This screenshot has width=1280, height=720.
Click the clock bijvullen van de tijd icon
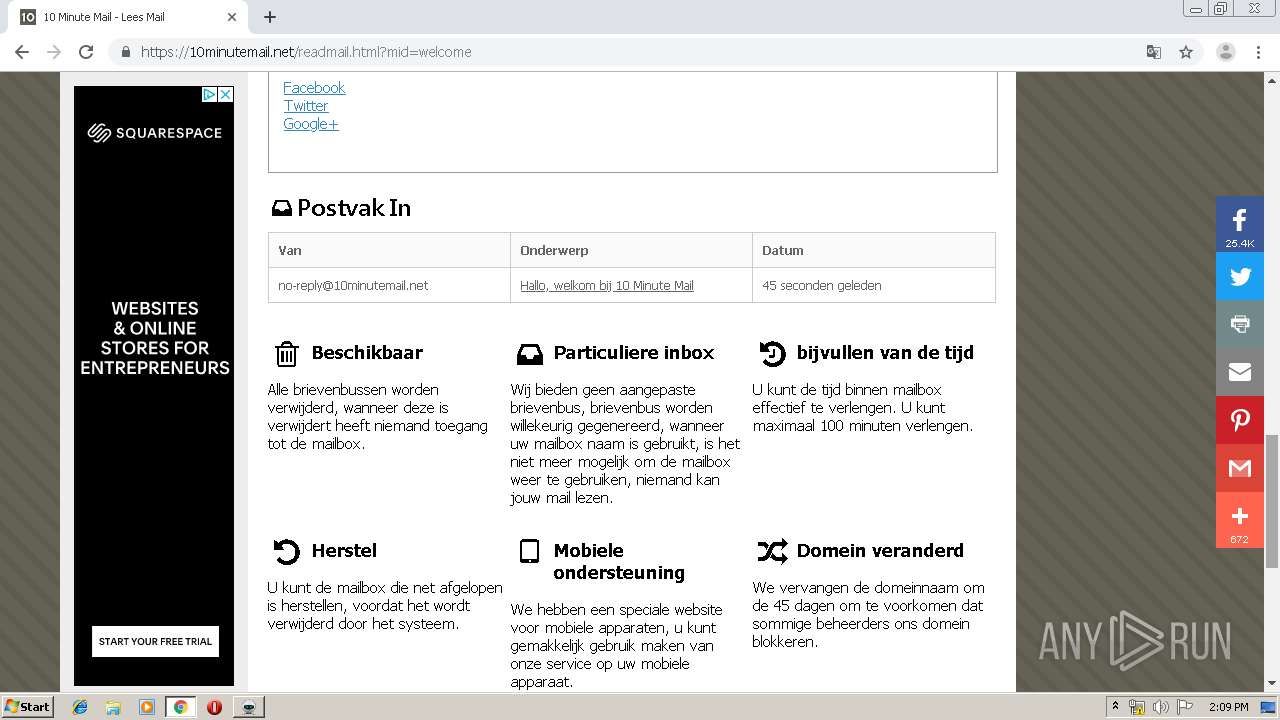point(772,353)
